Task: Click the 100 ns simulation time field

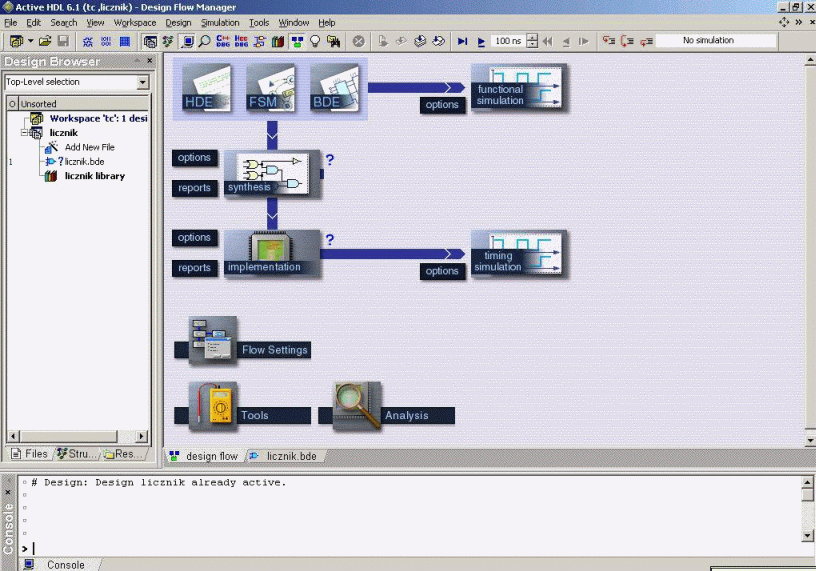Action: [x=508, y=41]
